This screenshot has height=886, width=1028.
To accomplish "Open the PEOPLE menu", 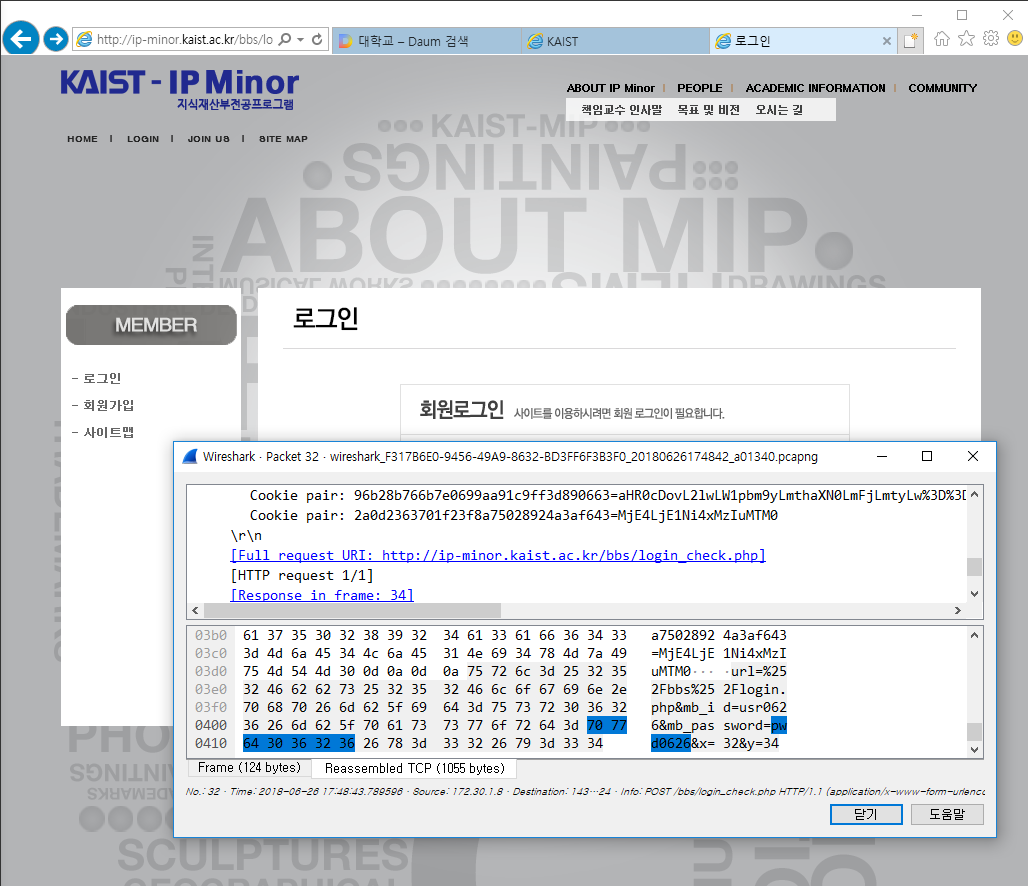I will click(x=700, y=88).
